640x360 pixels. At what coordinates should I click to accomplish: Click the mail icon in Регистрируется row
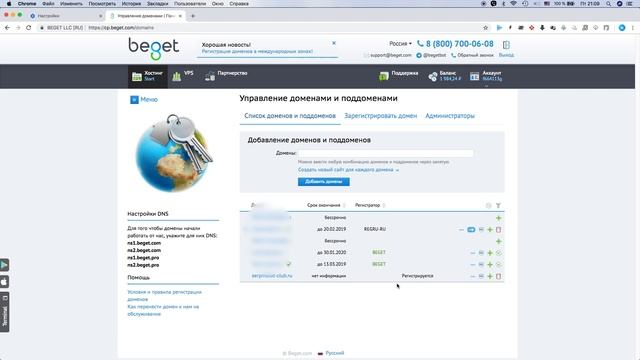tap(481, 276)
